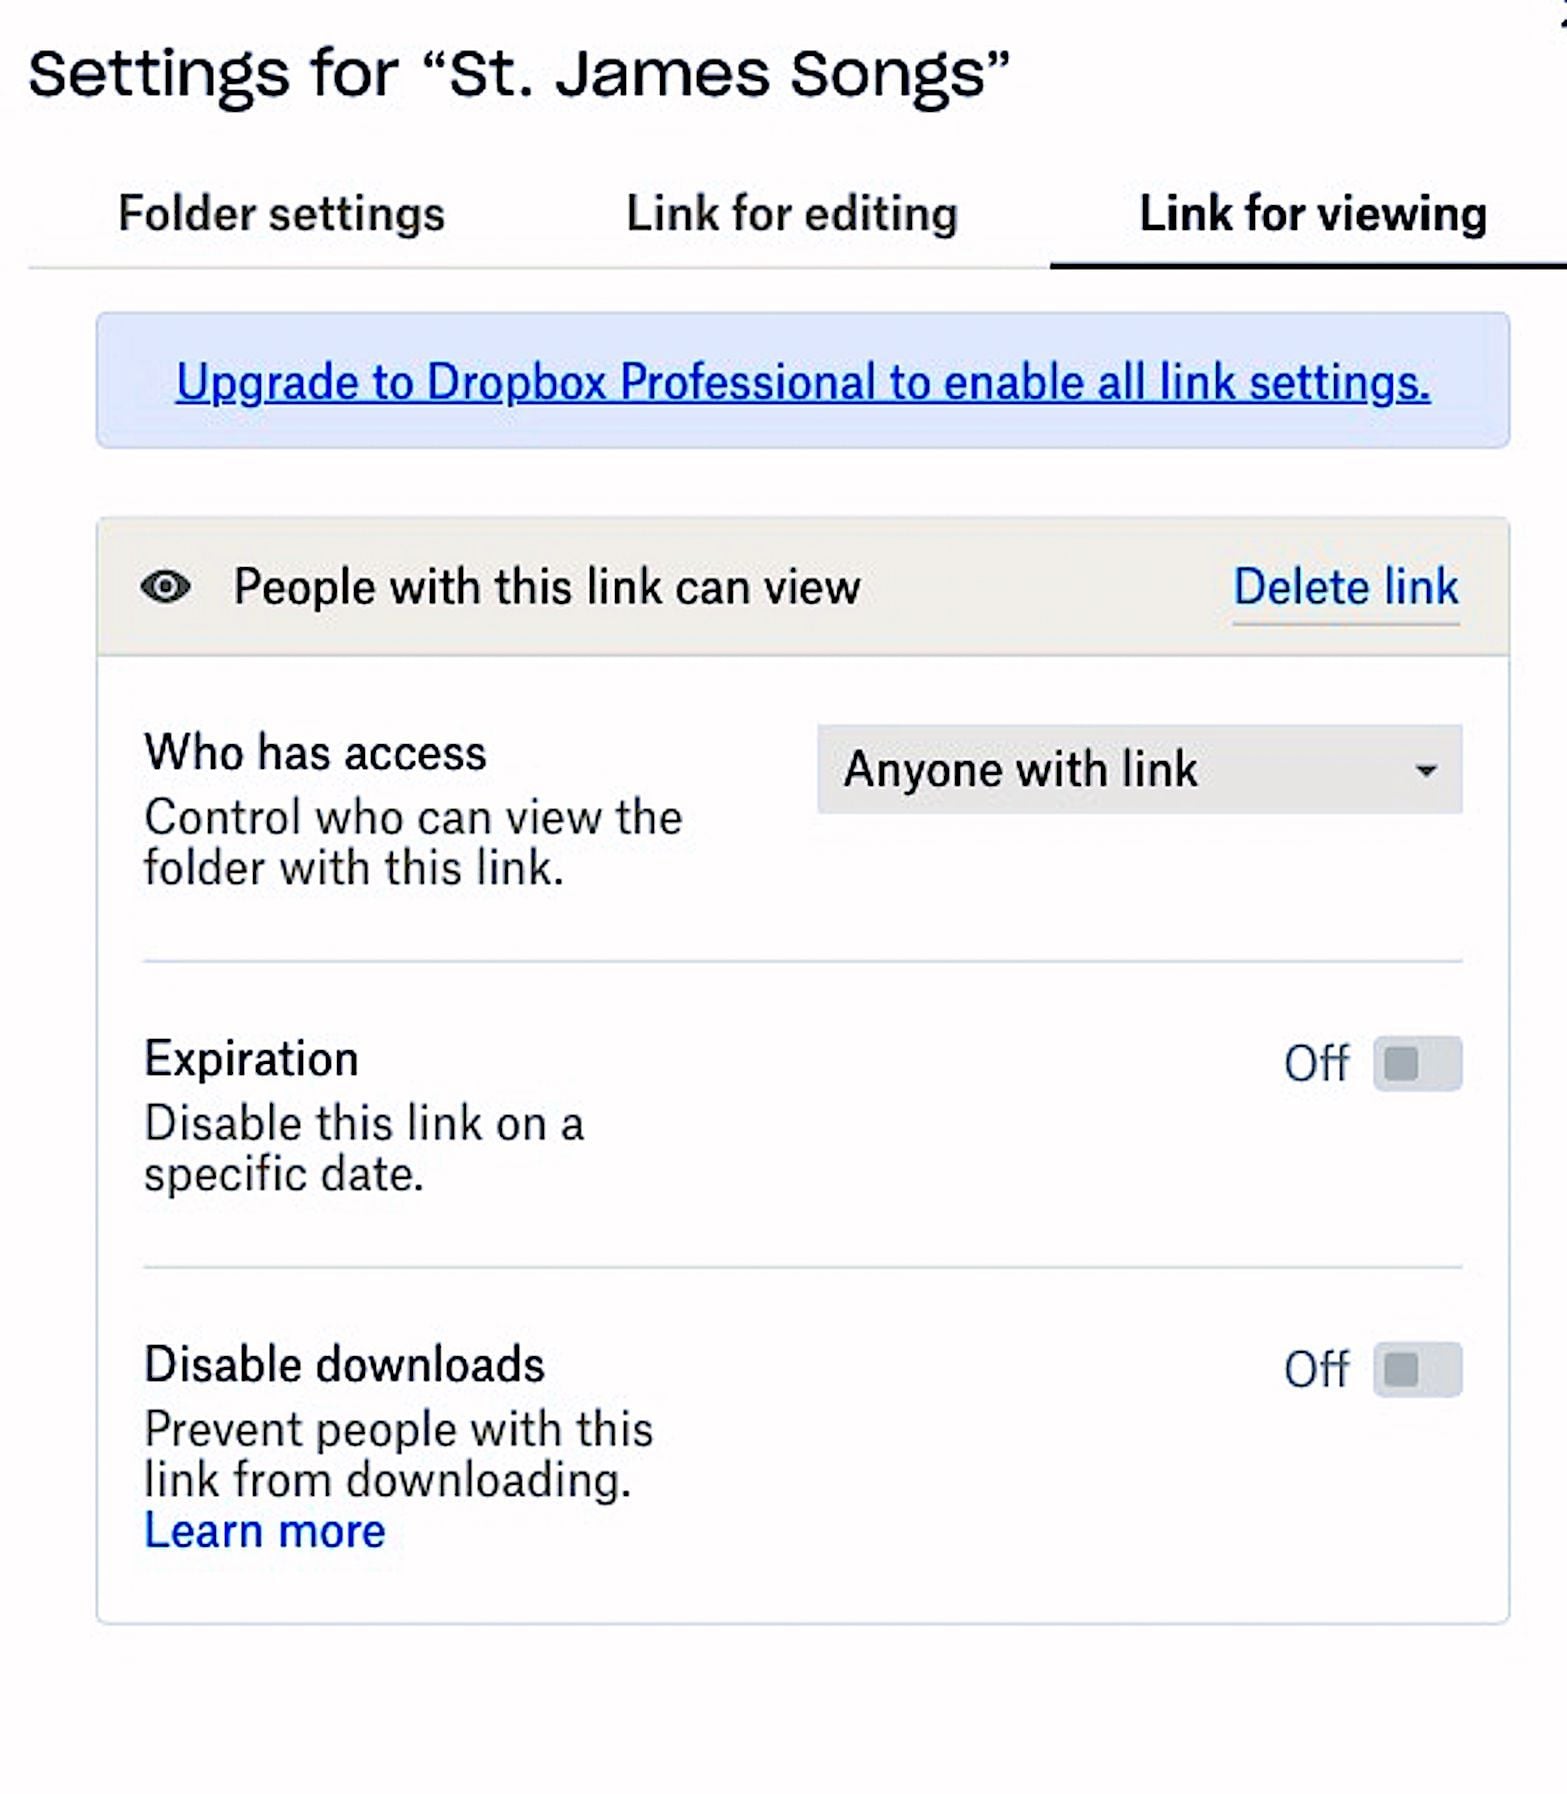Open the Learn more link under Disable downloads
The height and width of the screenshot is (1794, 1567).
coord(264,1530)
